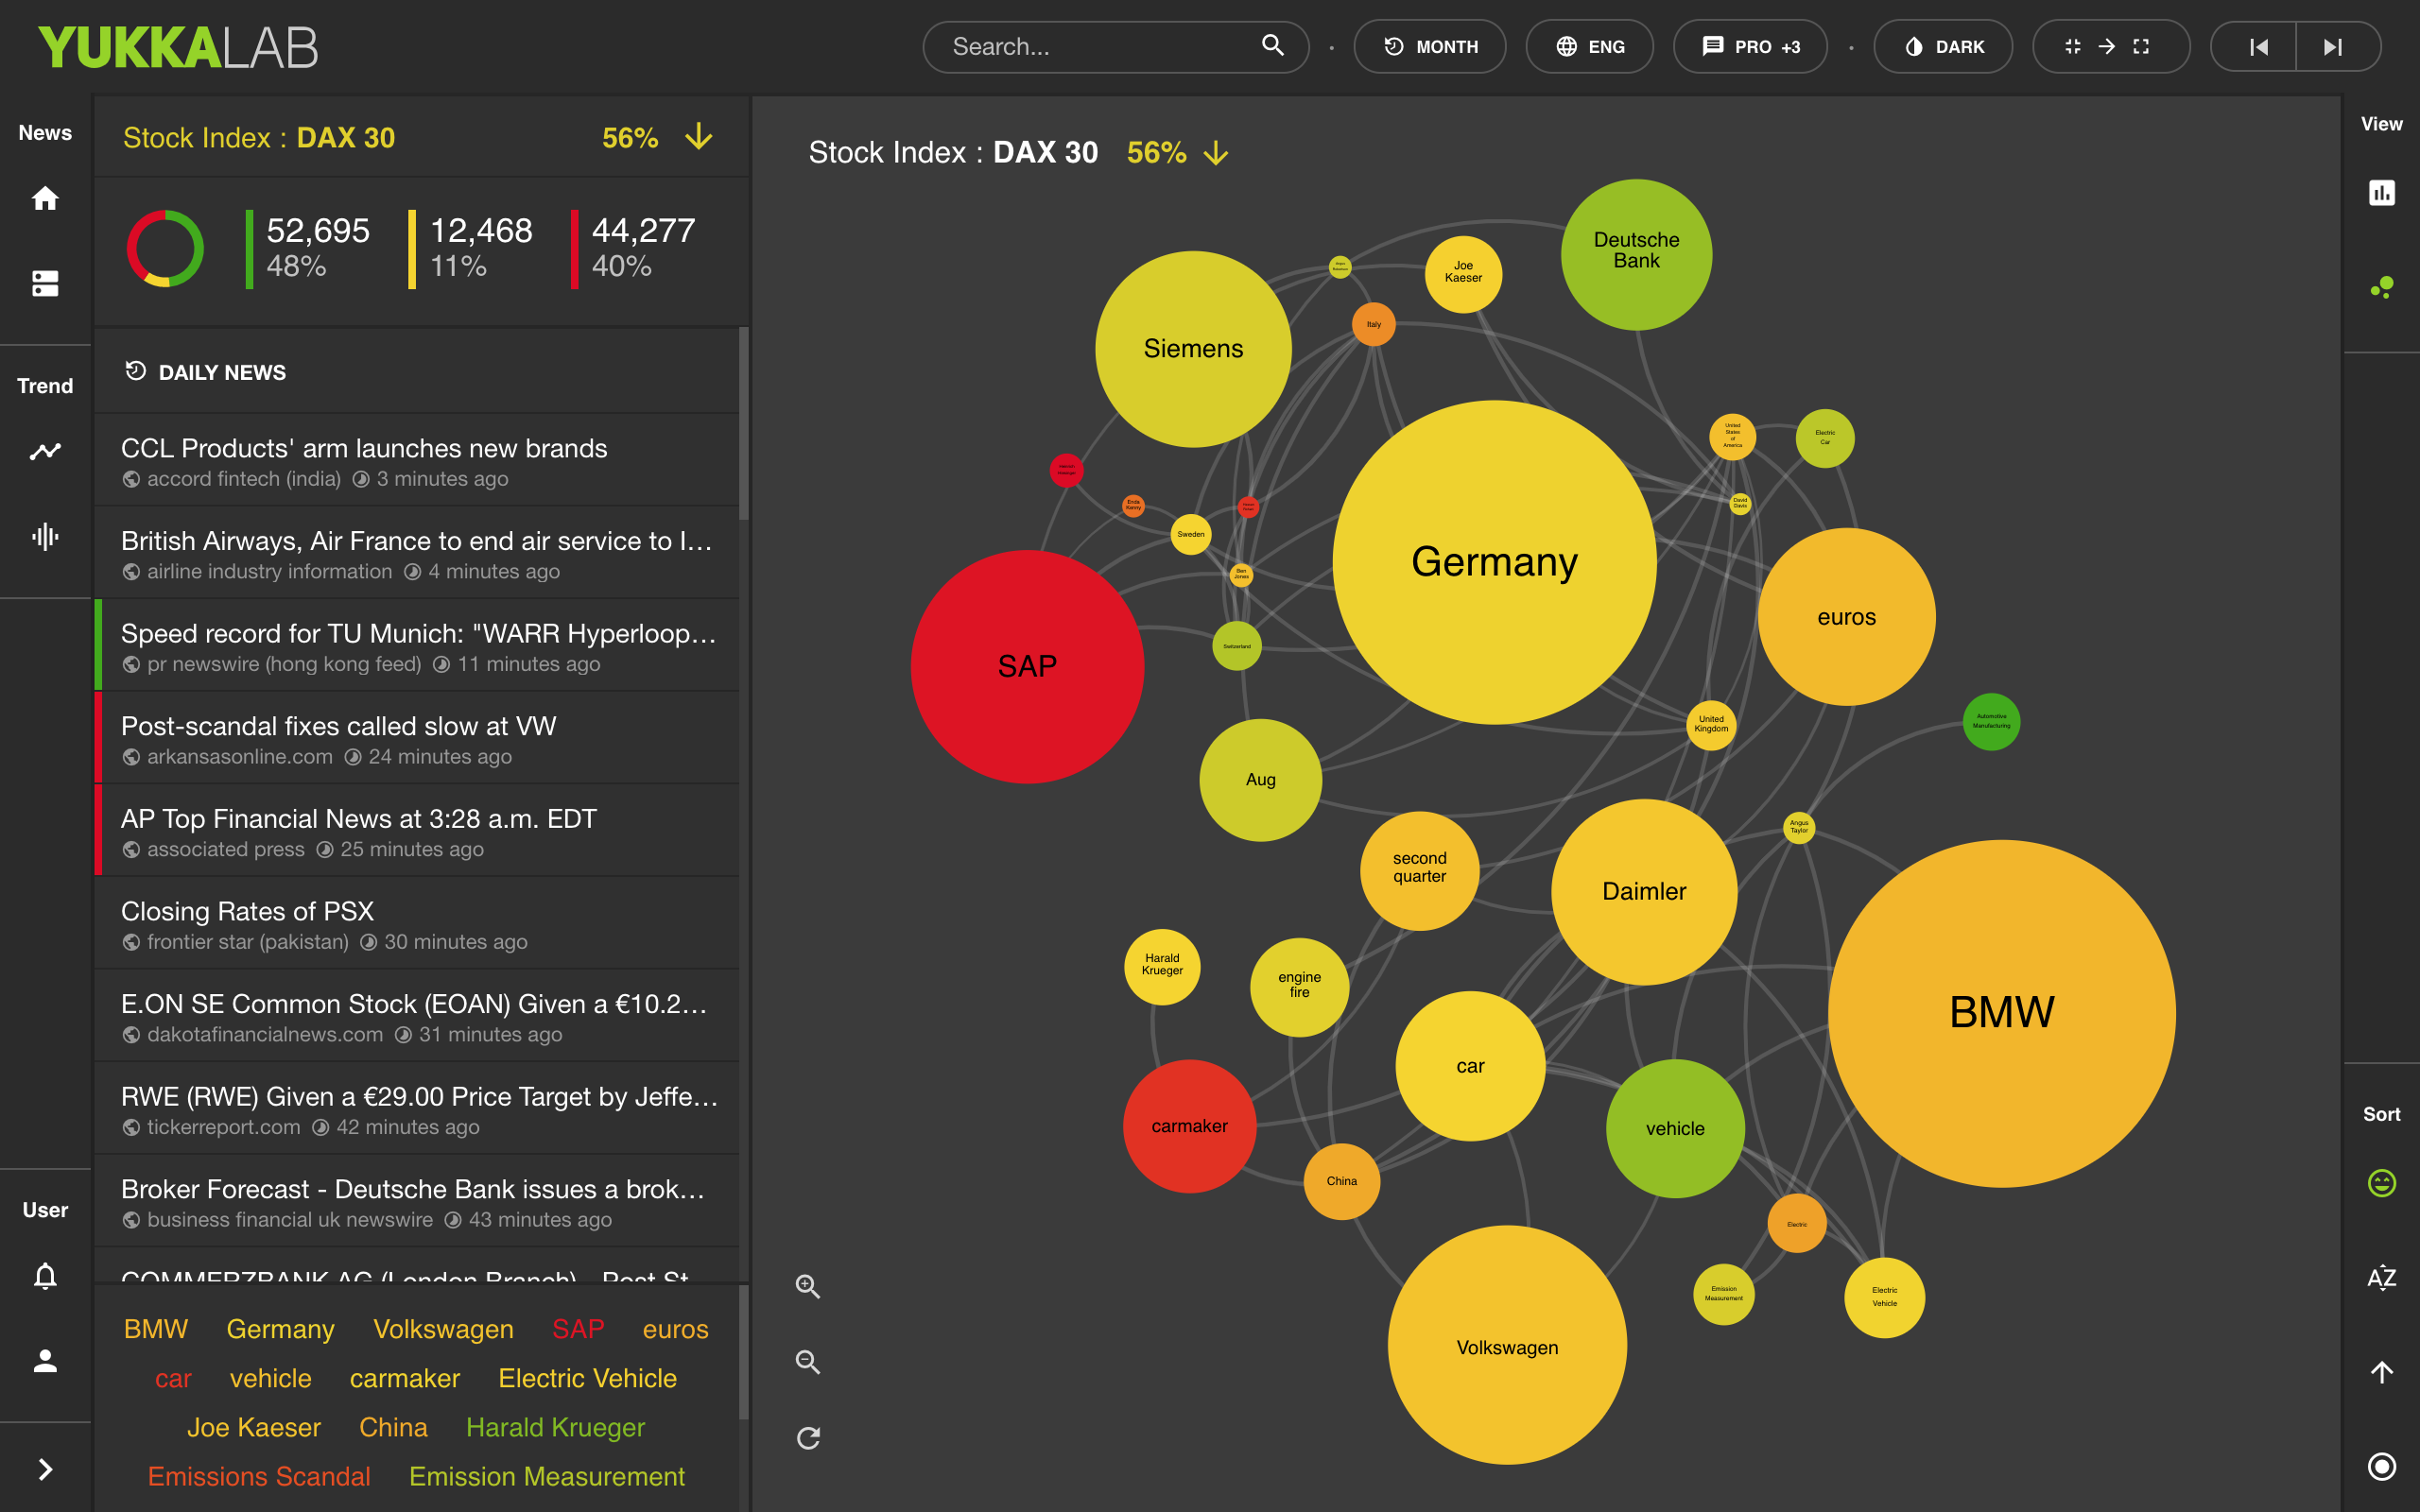Open Speed record for TU Munich article

[417, 646]
